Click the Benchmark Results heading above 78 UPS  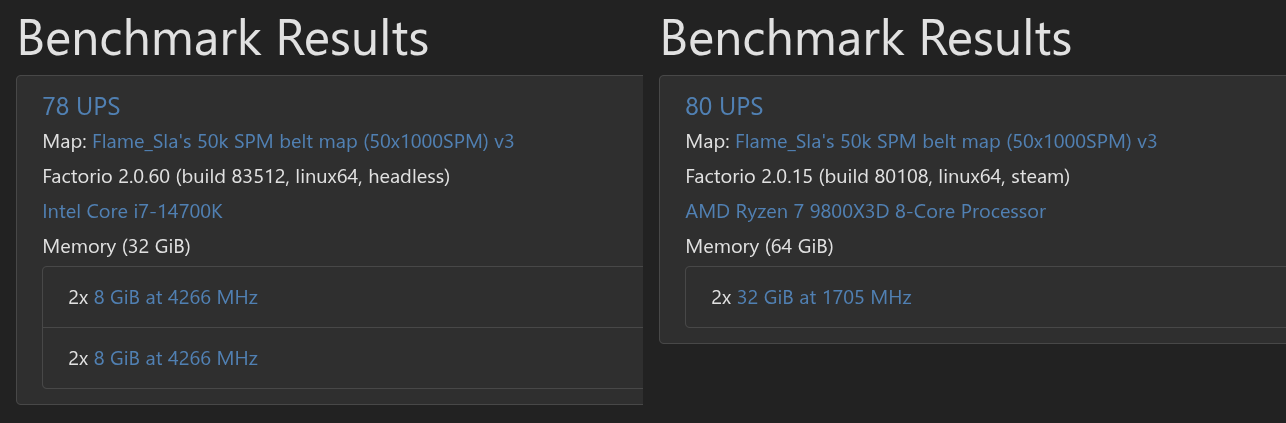[223, 38]
